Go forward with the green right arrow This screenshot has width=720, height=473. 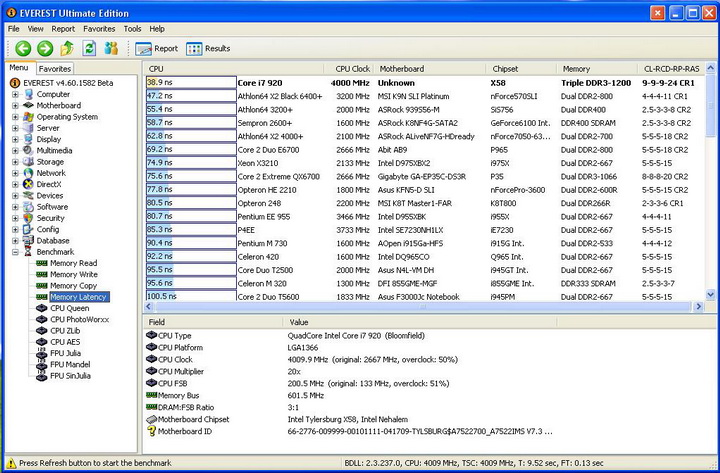pos(45,48)
